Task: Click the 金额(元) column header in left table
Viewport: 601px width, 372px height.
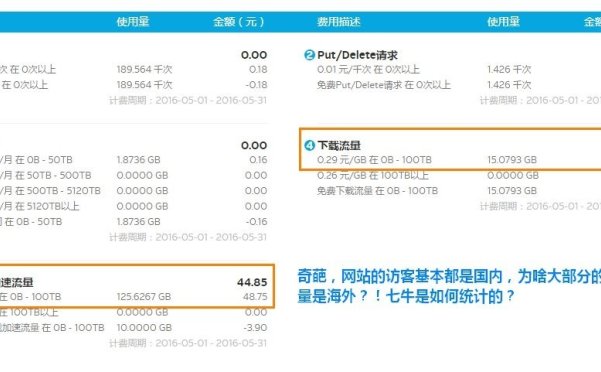Action: (239, 22)
